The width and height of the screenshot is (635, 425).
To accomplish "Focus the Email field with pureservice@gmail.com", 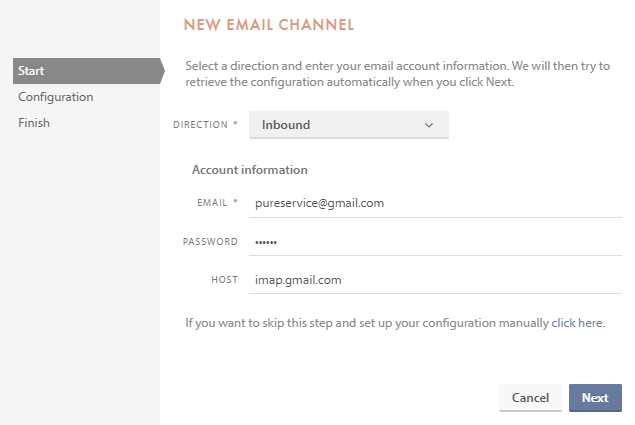I will (435, 203).
